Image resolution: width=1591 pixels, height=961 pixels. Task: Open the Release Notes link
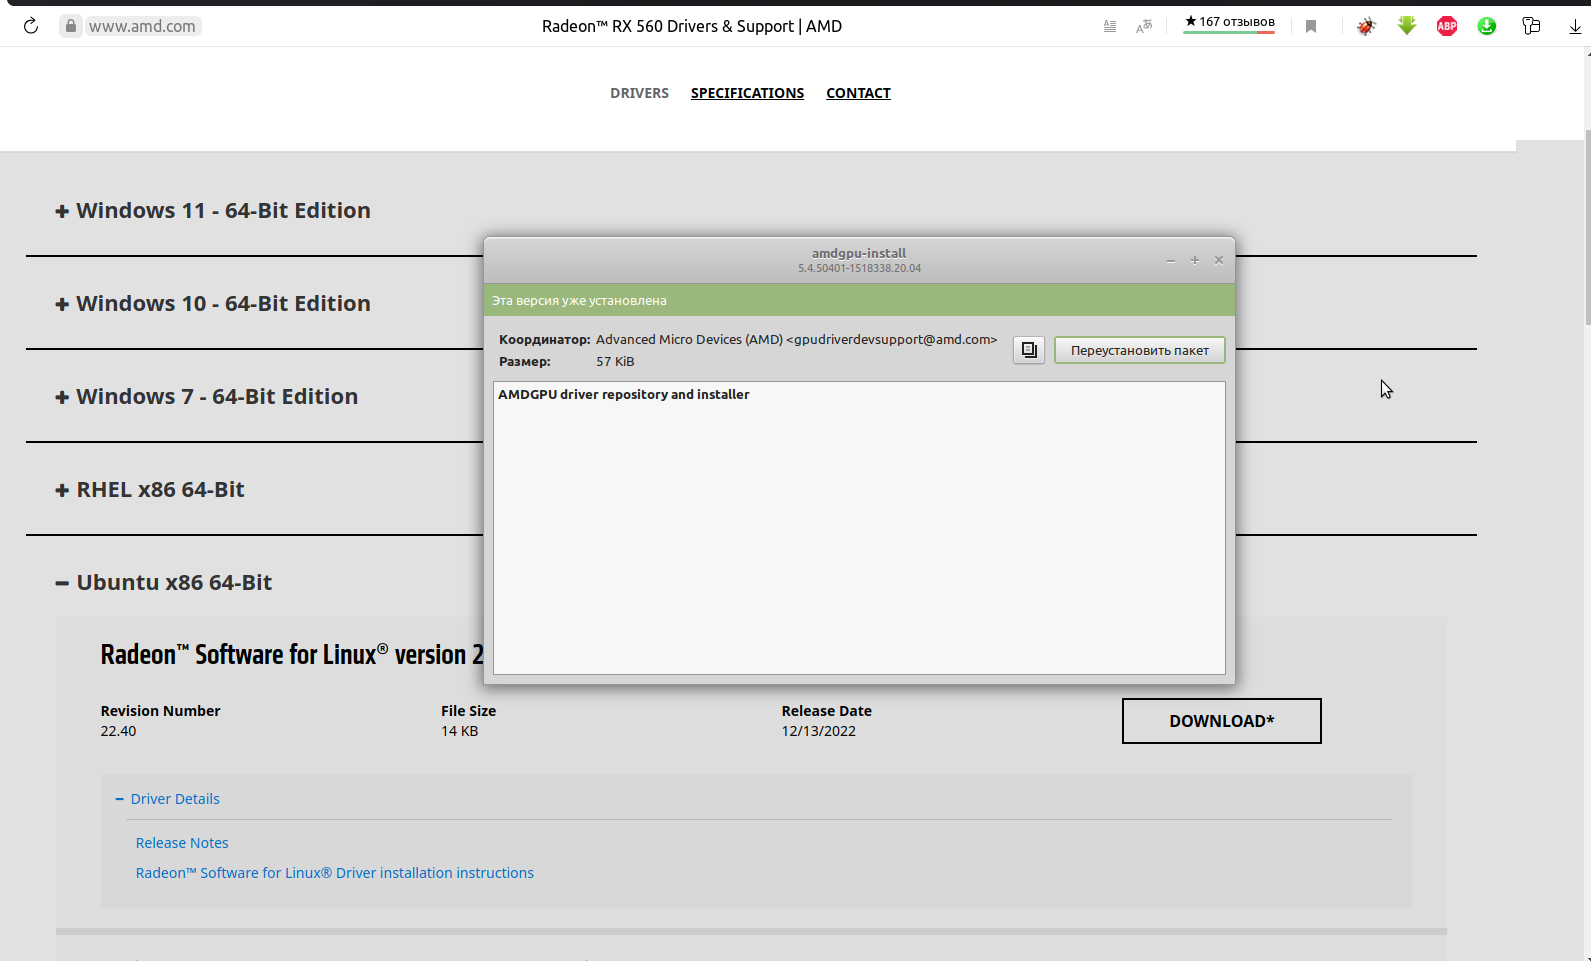tap(182, 843)
